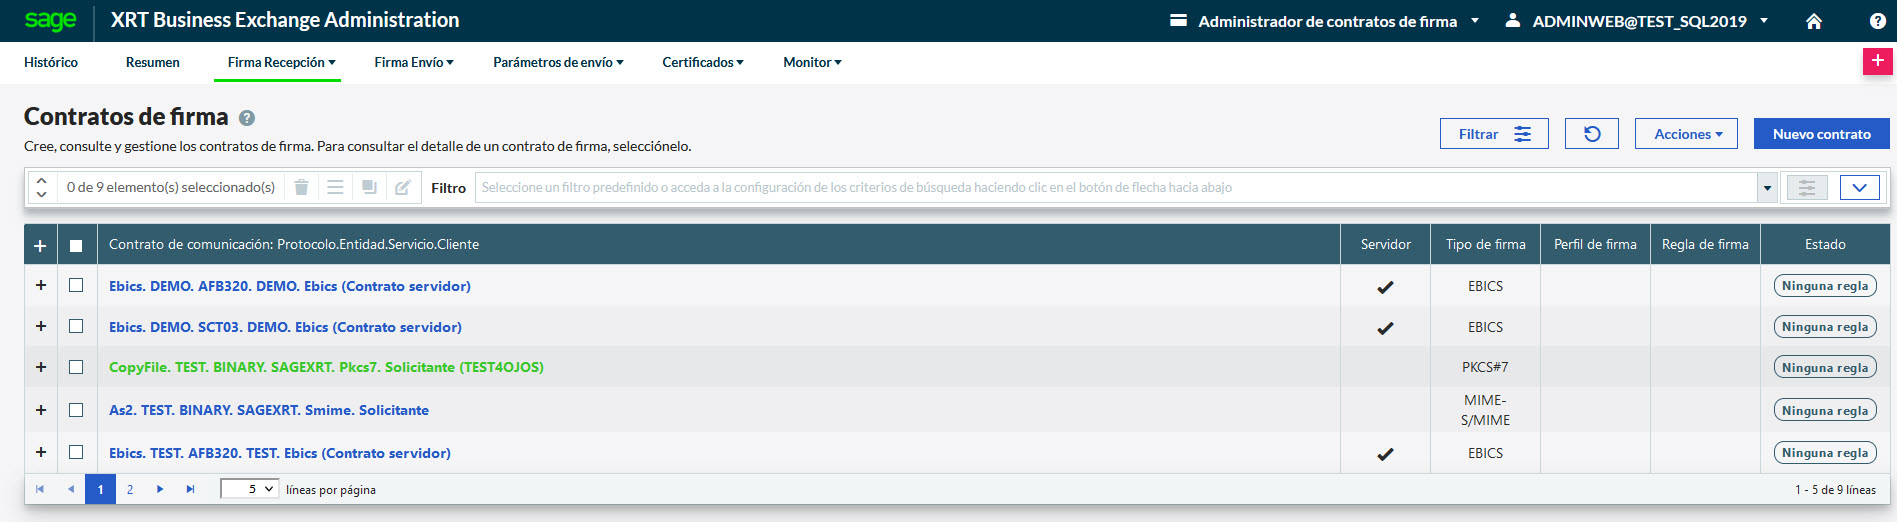The image size is (1897, 522).
Task: Select the CopyFile TEST BINARY row checkbox
Action: point(76,367)
